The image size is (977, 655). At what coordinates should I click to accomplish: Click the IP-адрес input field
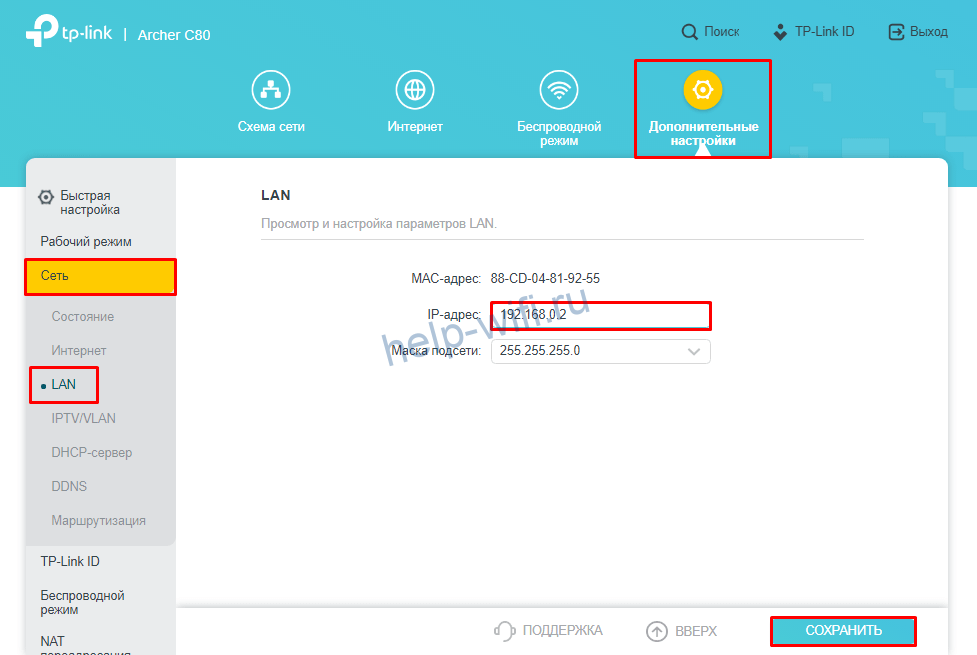coord(600,316)
